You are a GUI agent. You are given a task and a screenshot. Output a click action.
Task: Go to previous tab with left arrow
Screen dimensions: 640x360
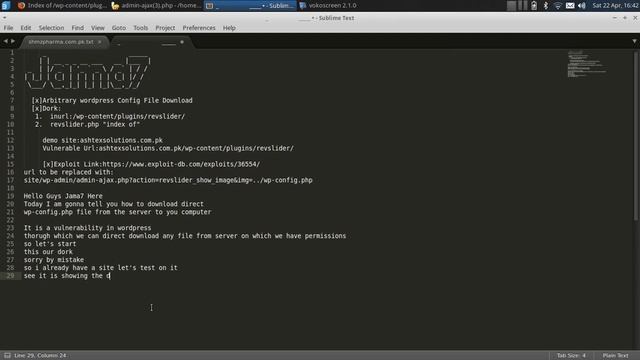tap(6, 41)
